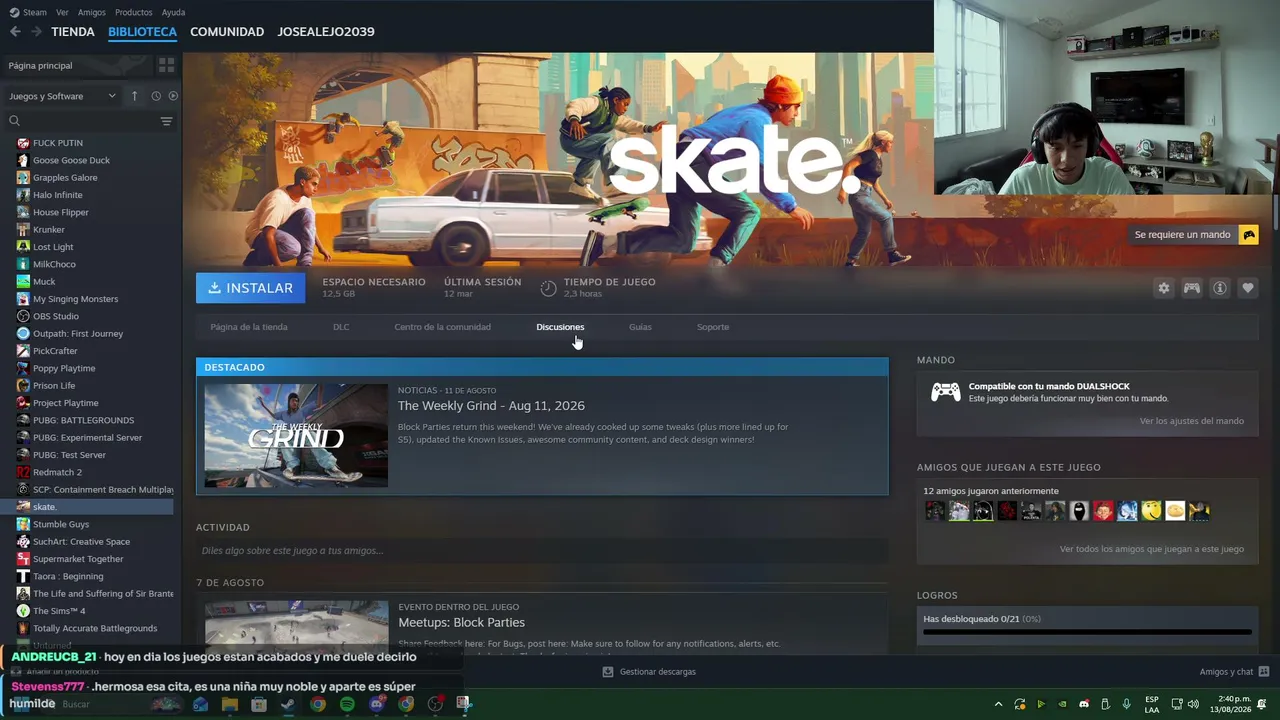Switch to the TIENDA tab
The image size is (1280, 720).
click(73, 32)
